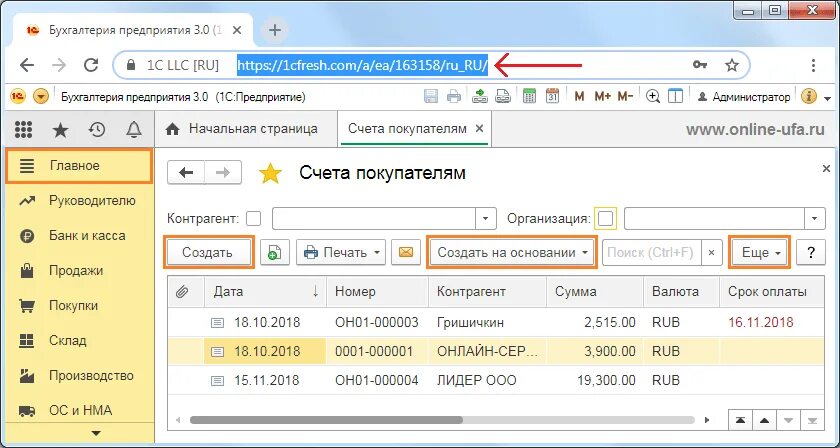840x448 pixels.
Task: Jump to the last list row with the bottom arrow
Action: (x=813, y=420)
